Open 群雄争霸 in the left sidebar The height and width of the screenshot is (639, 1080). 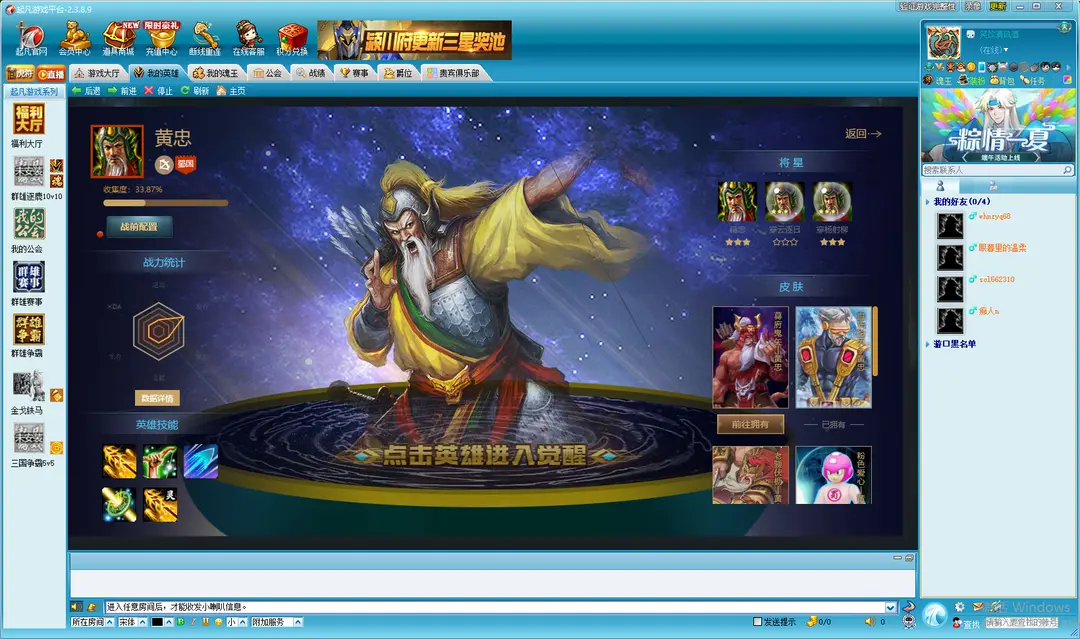[28, 336]
